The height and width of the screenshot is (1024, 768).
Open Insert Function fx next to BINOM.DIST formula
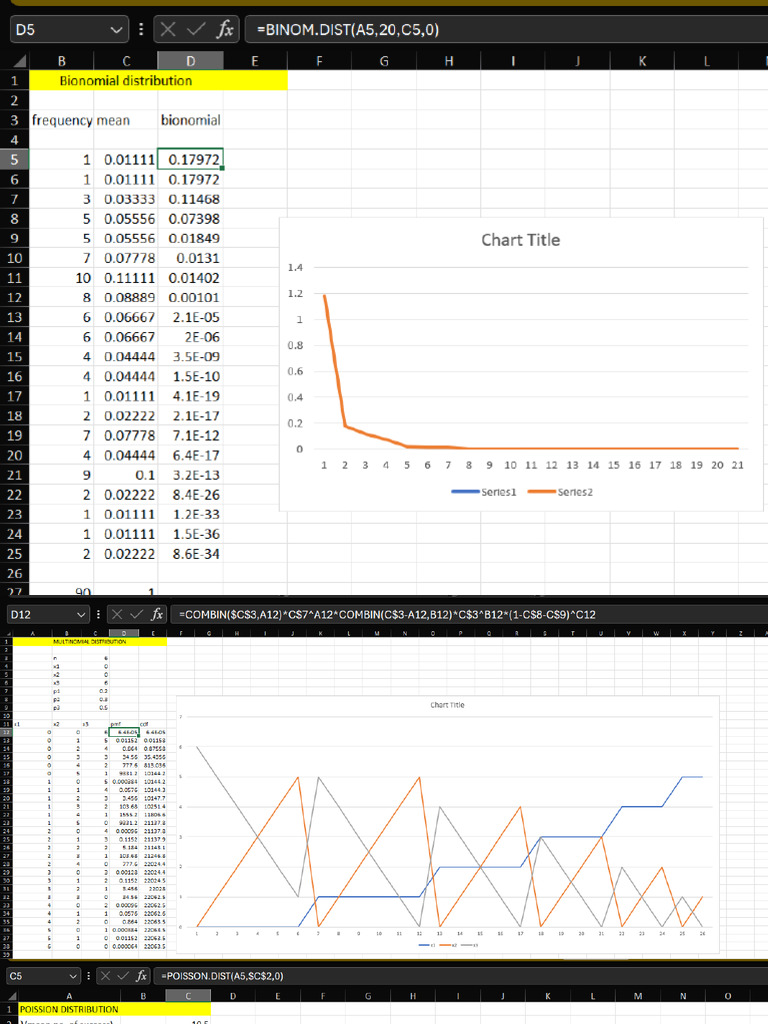[225, 29]
